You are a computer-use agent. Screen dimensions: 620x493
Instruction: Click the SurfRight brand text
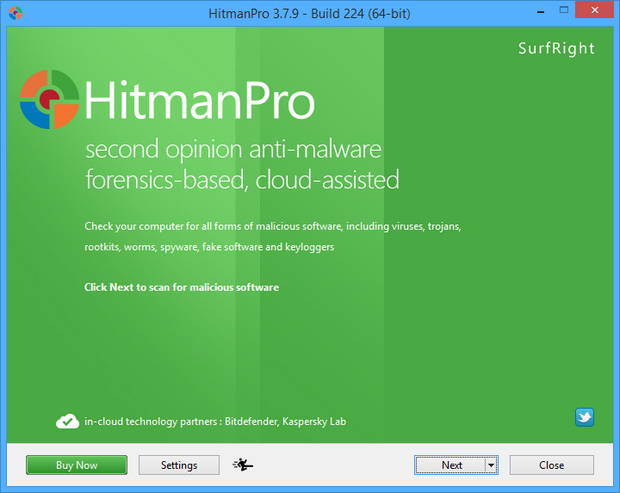(x=556, y=49)
